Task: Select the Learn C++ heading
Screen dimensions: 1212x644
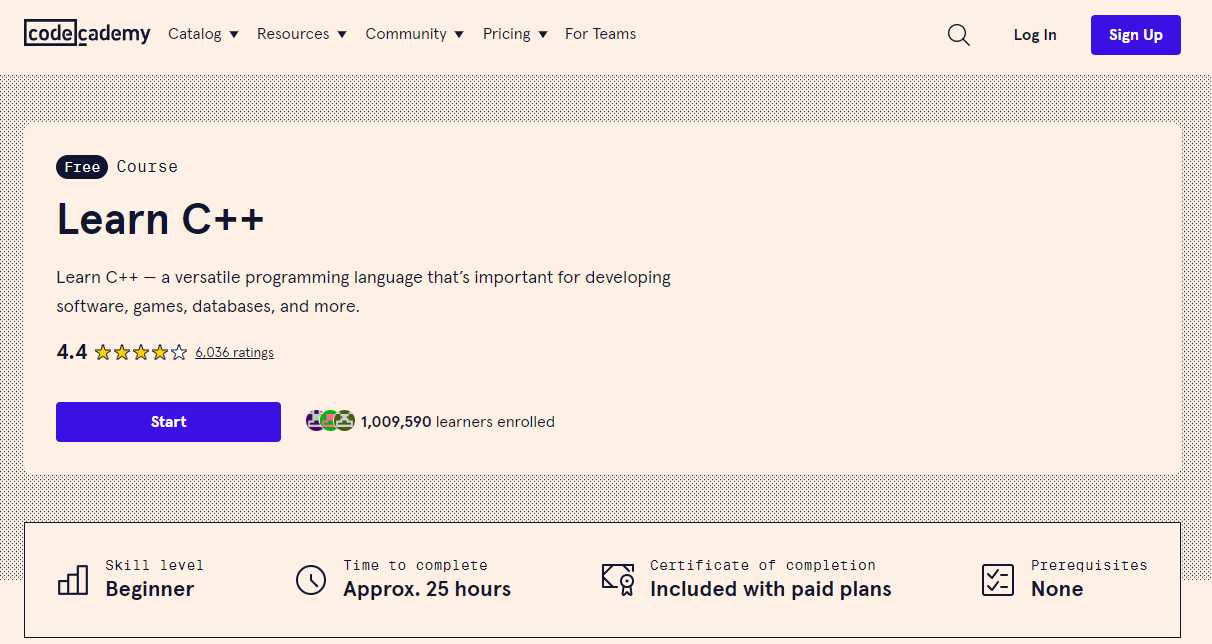Action: pyautogui.click(x=160, y=219)
